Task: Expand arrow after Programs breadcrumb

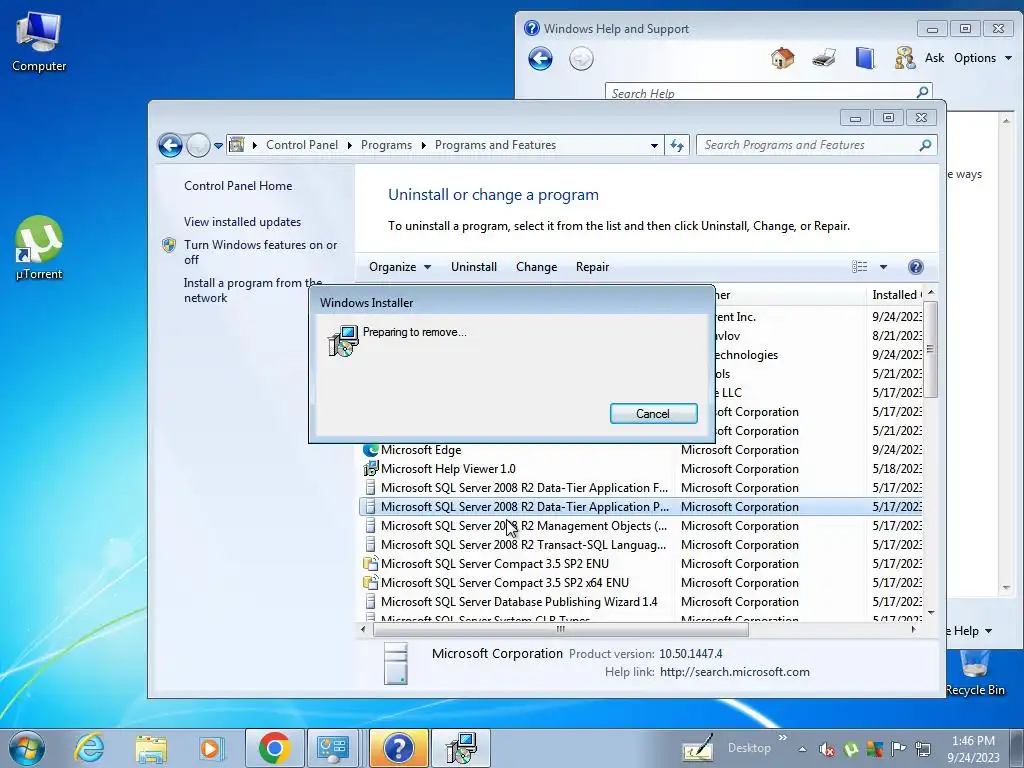Action: pos(423,145)
